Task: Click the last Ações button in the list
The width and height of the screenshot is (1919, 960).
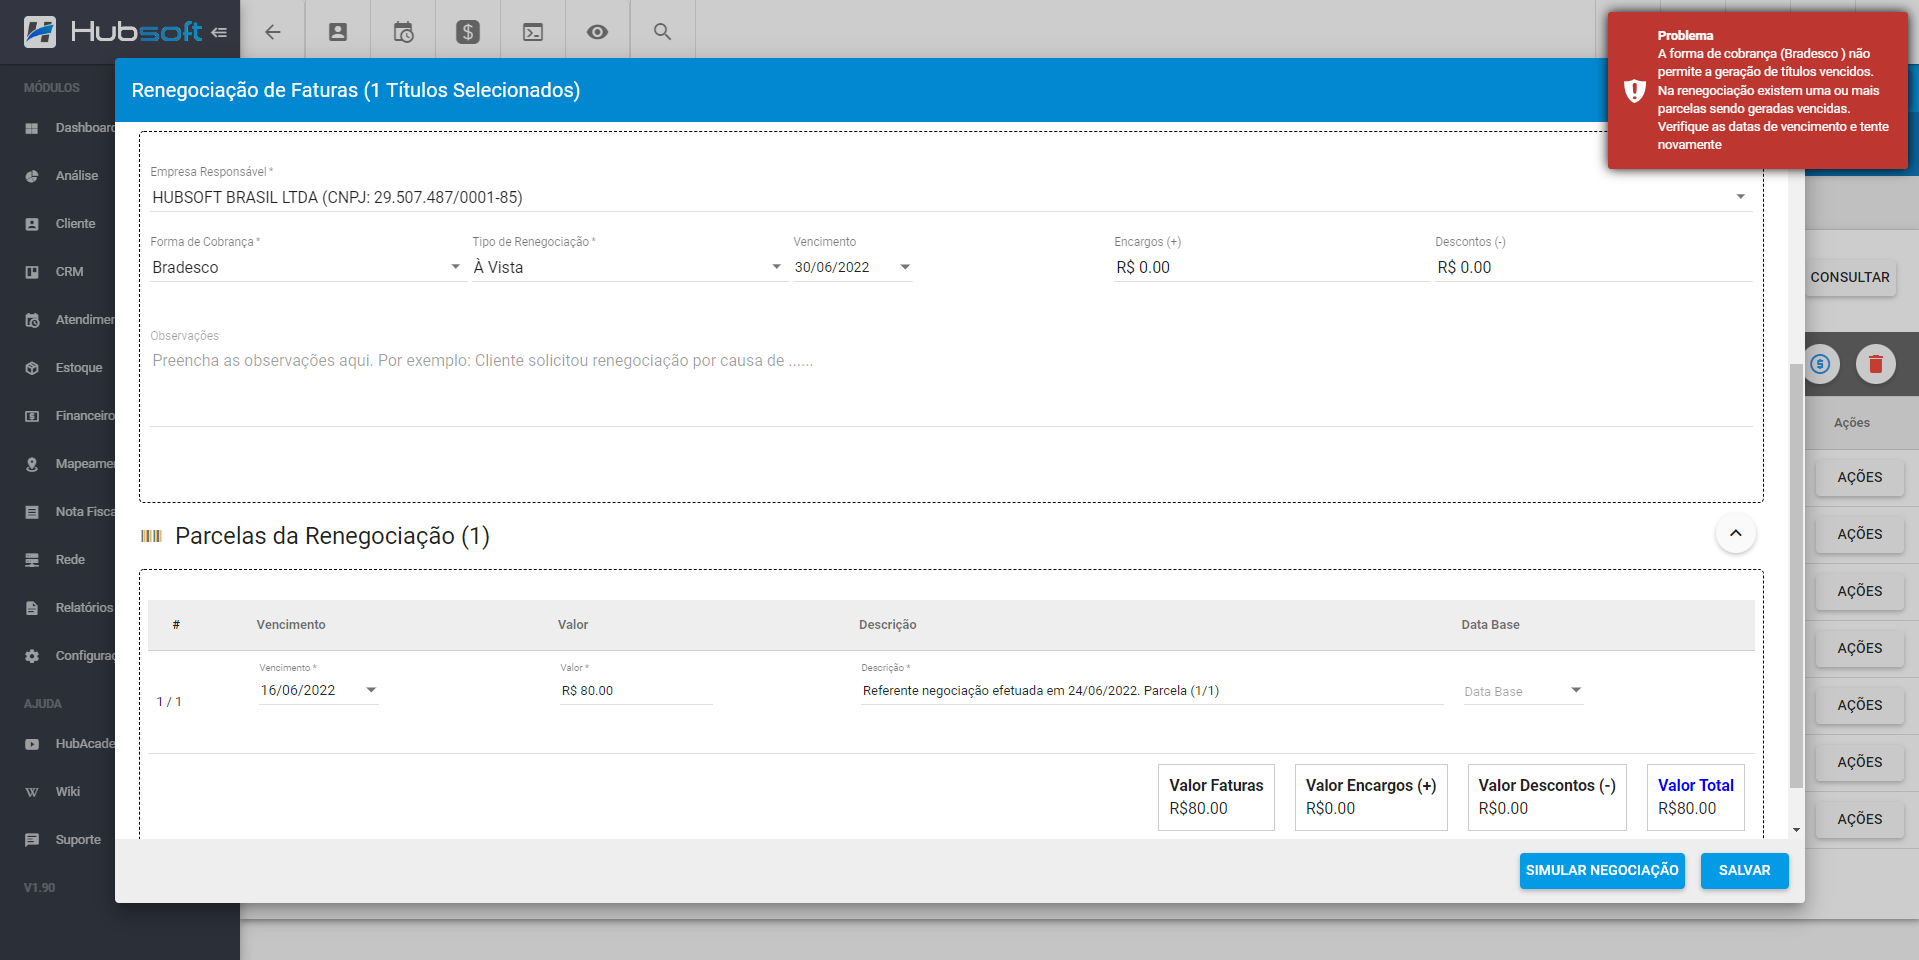Action: (x=1860, y=819)
